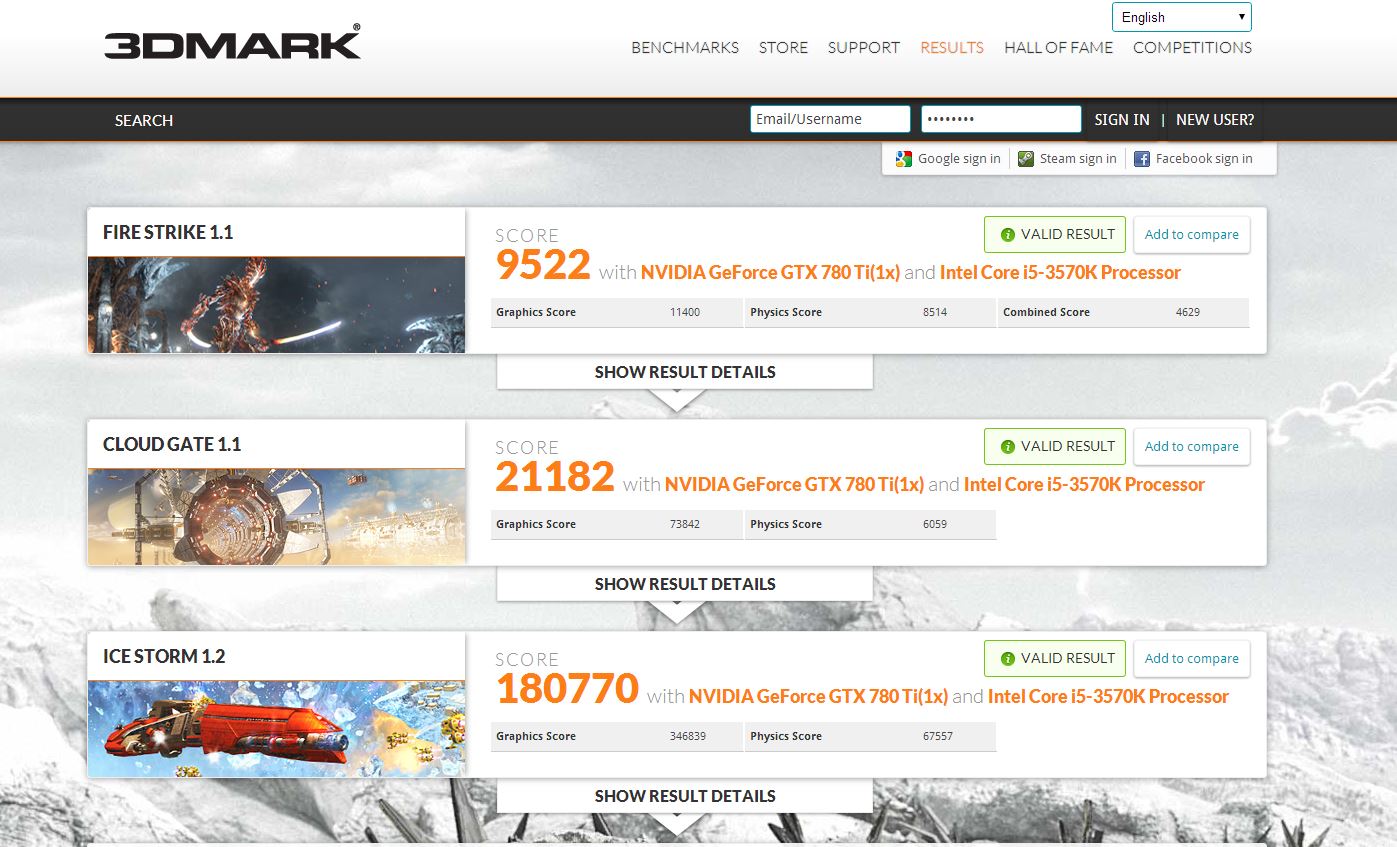1397x847 pixels.
Task: Click Ice Storm Physics Score value 67557
Action: [938, 736]
